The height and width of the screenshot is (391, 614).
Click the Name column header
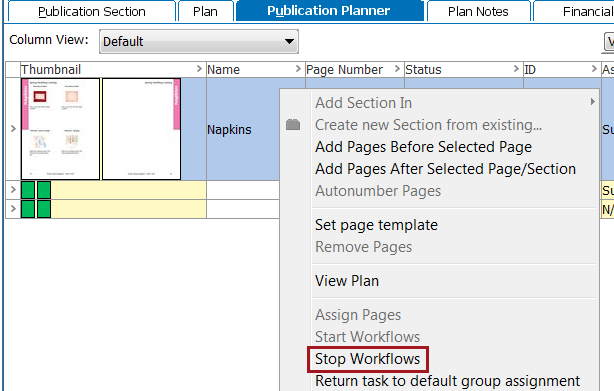(256, 70)
